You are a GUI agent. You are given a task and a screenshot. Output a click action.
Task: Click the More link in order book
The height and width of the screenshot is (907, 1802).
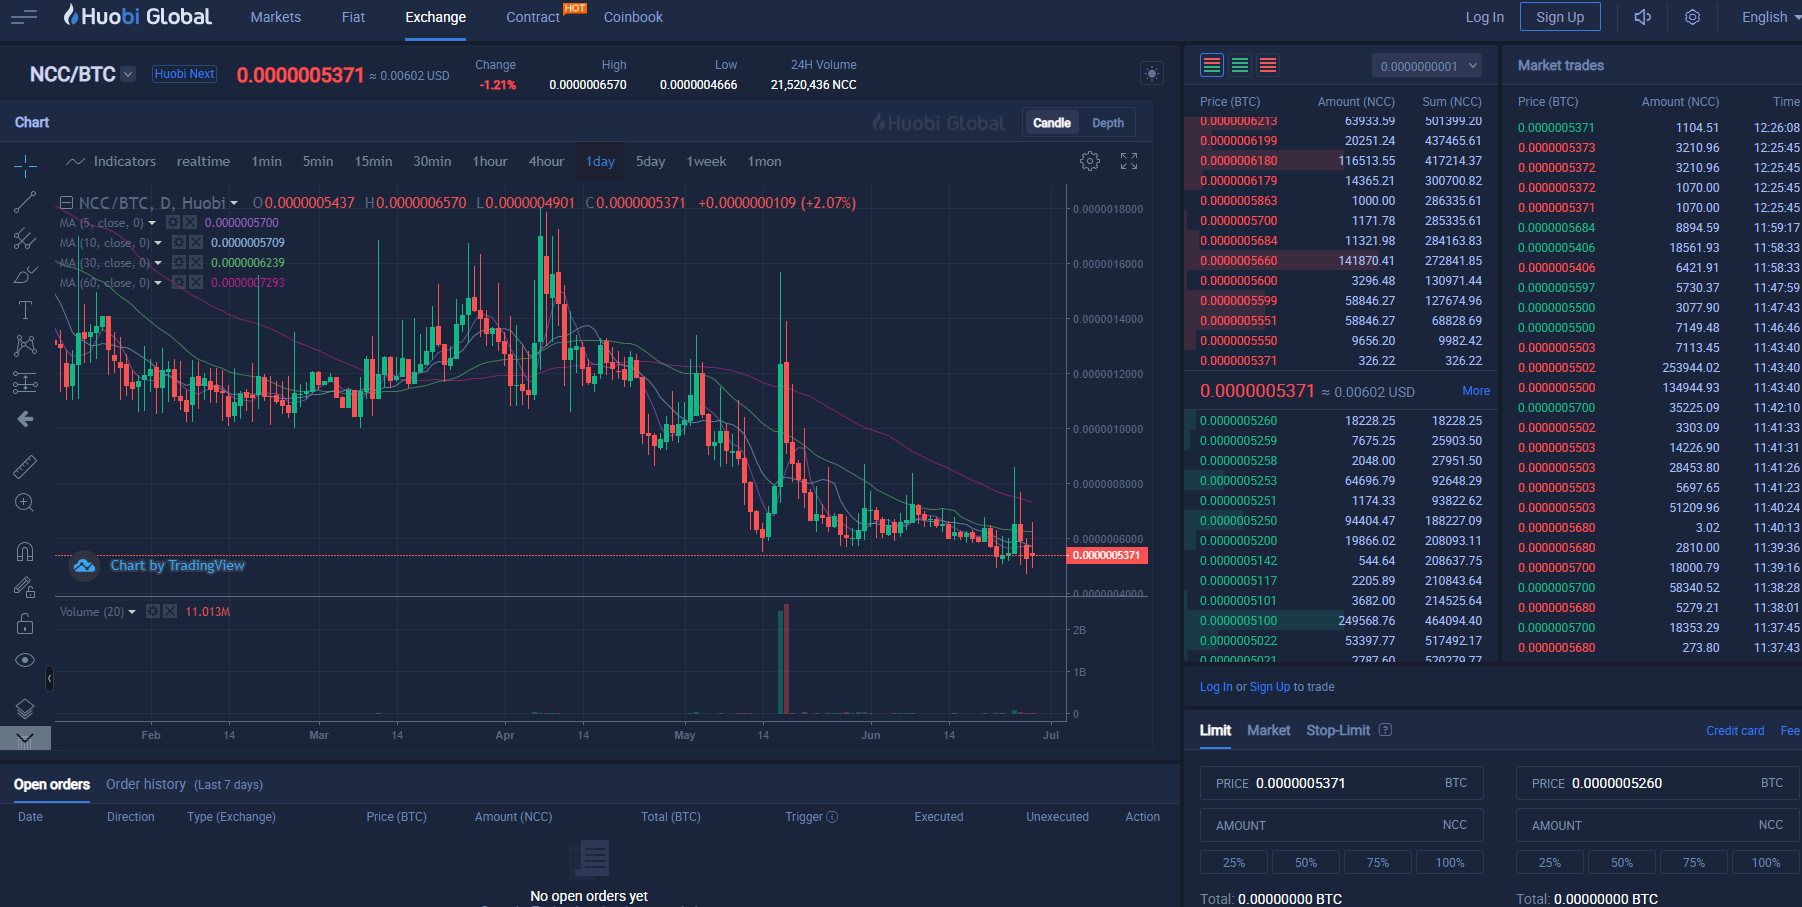tap(1476, 391)
